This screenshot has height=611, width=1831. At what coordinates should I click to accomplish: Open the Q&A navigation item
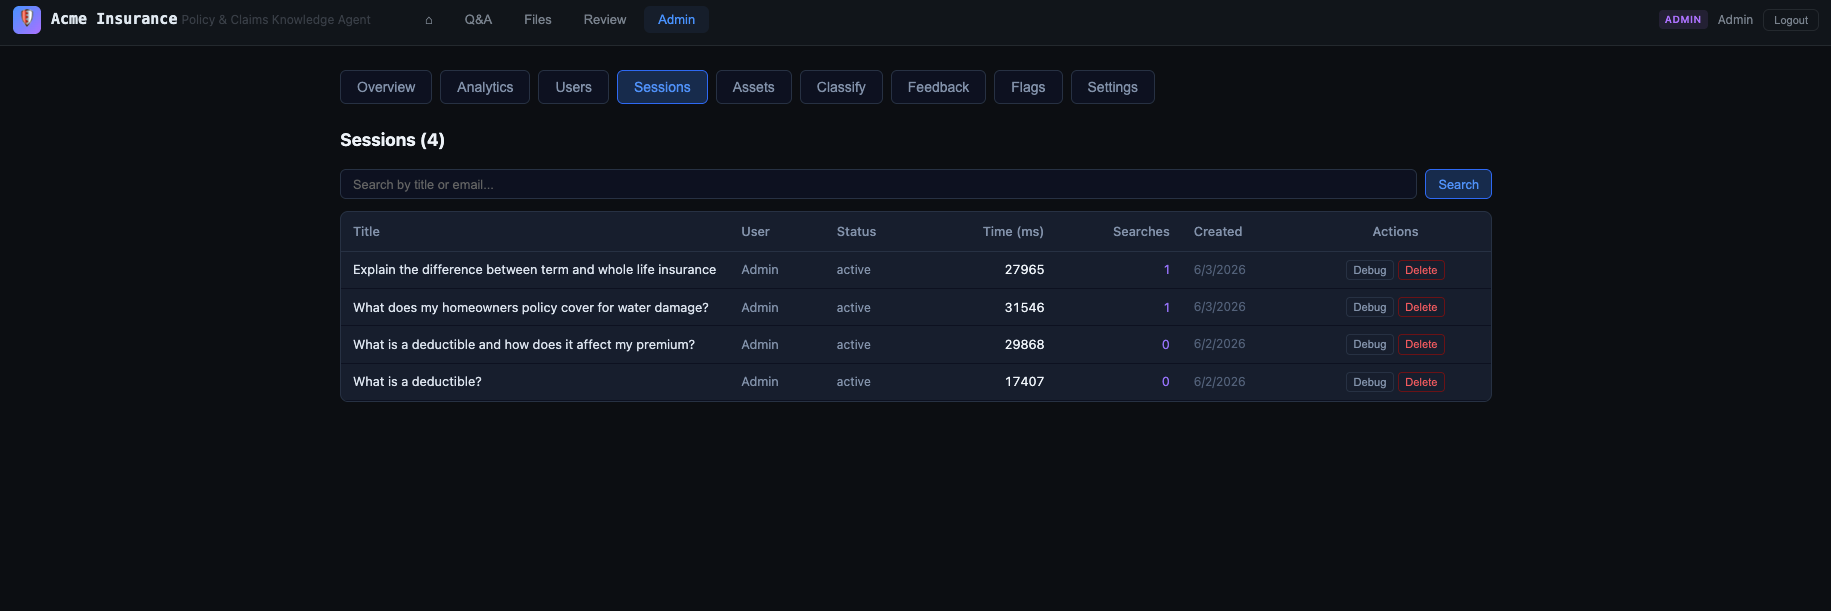coord(478,19)
